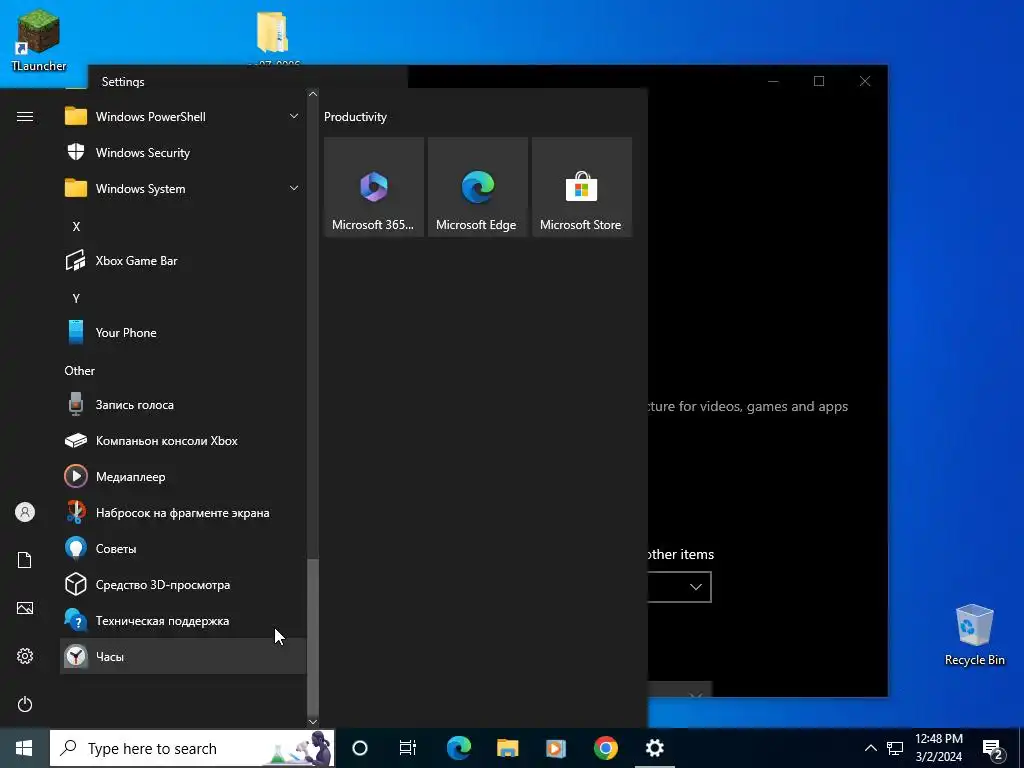Image resolution: width=1024 pixels, height=768 pixels.
Task: Launch Google Chrome from the taskbar
Action: click(x=605, y=748)
